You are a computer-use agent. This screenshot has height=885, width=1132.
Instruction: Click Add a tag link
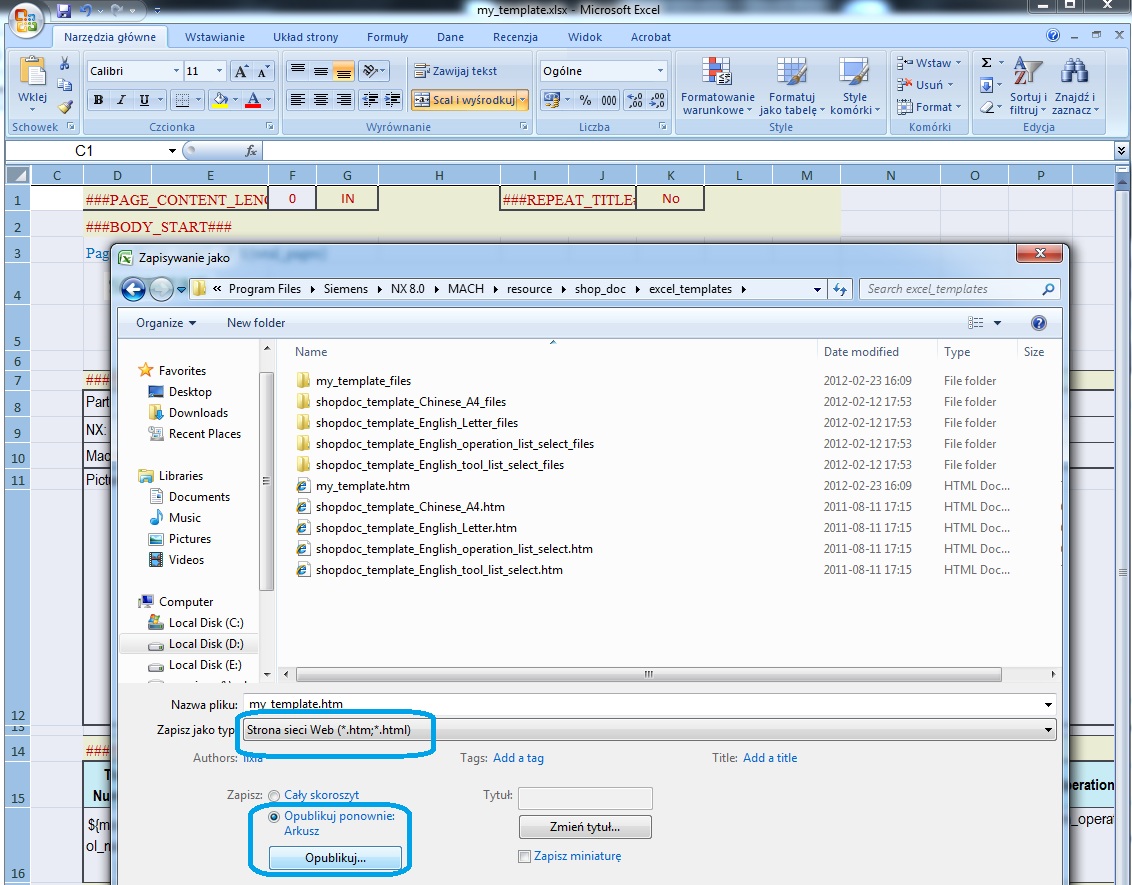(x=518, y=758)
